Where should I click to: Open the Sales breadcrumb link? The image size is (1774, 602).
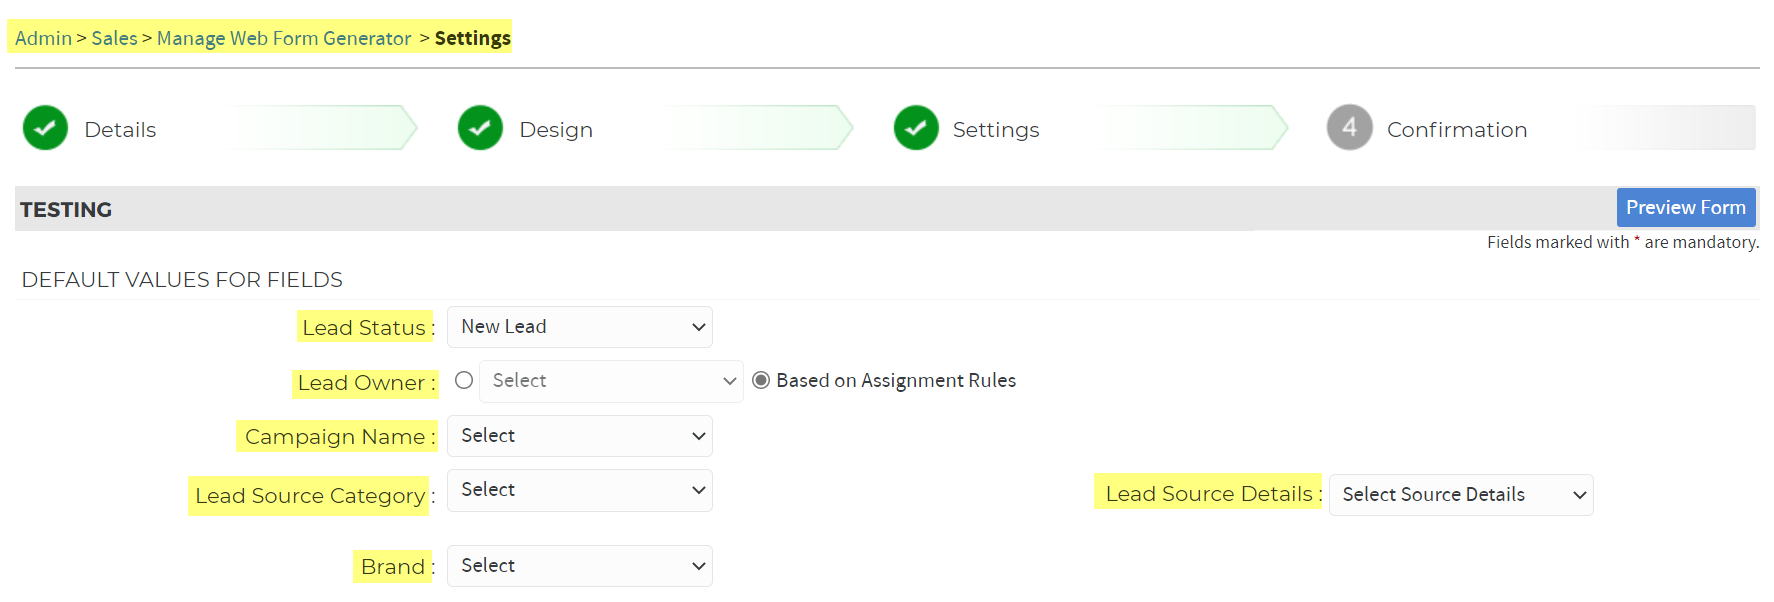[114, 38]
